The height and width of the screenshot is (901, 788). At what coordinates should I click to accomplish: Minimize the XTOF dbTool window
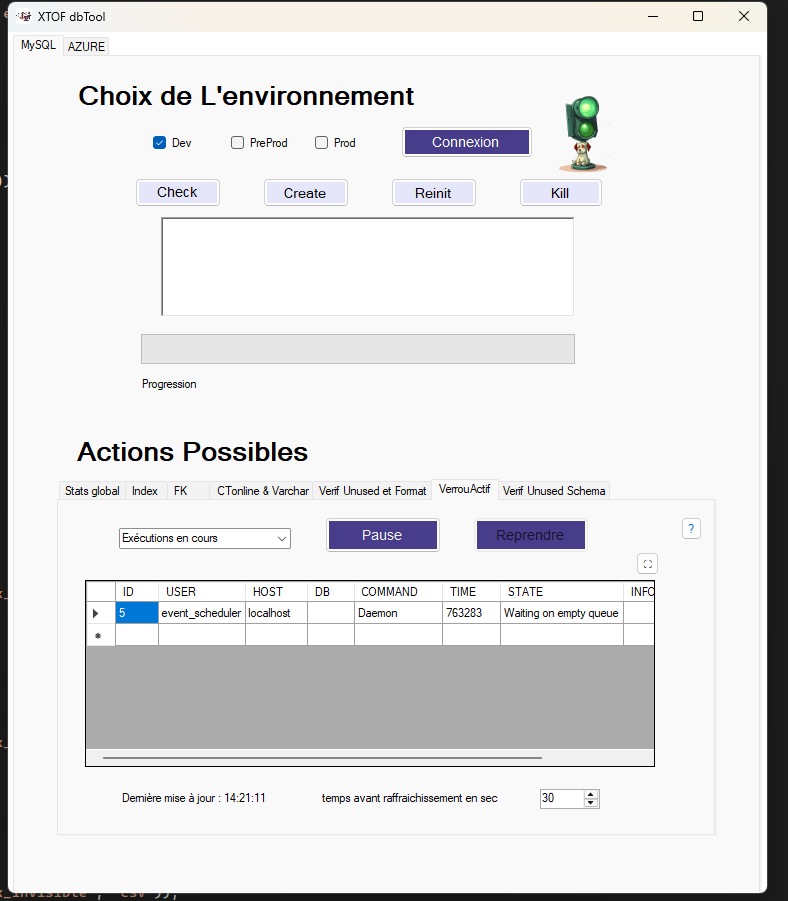[x=653, y=16]
